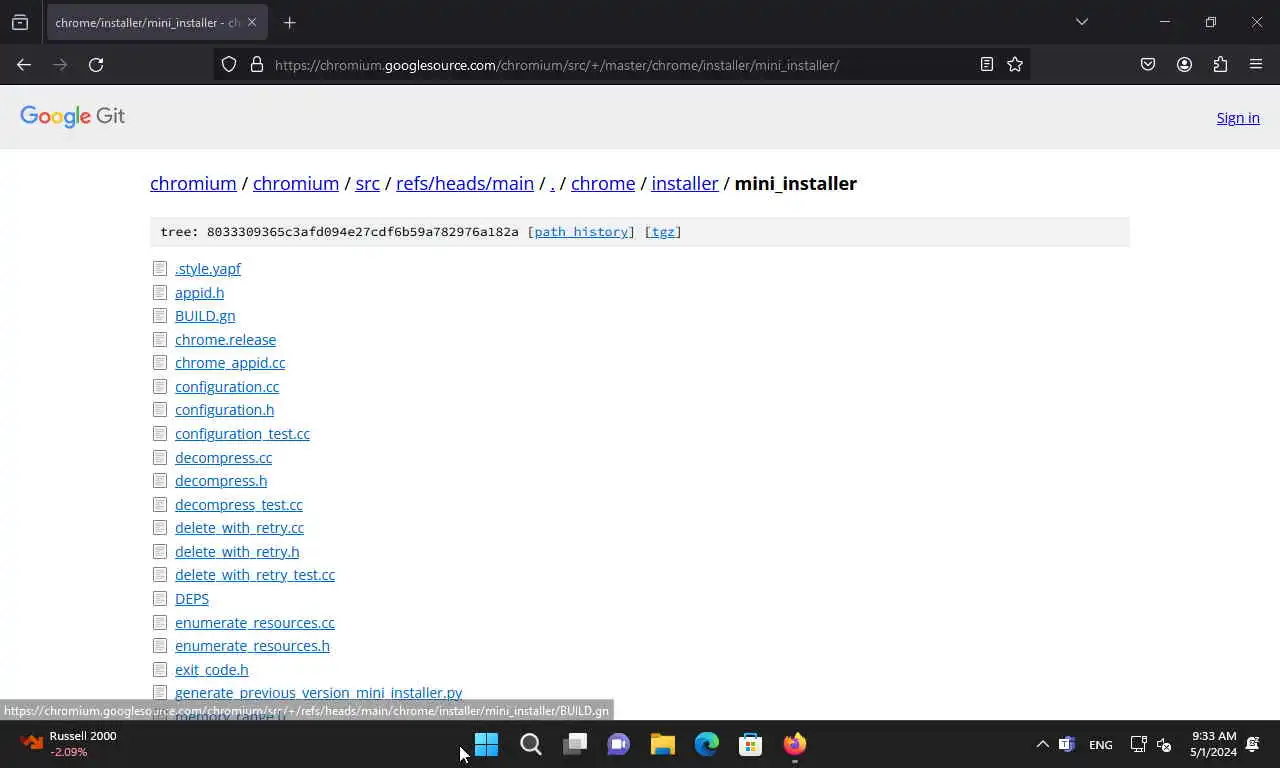Viewport: 1280px width, 768px height.
Task: Expand the system tray hidden icons chevron
Action: [1042, 744]
